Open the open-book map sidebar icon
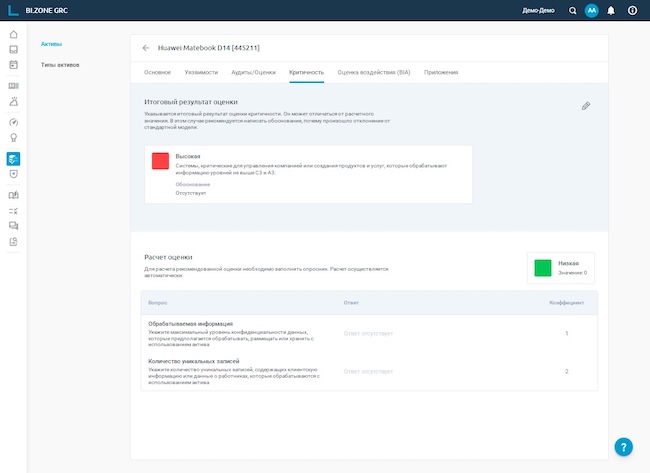This screenshot has height=473, width=650. coord(13,195)
